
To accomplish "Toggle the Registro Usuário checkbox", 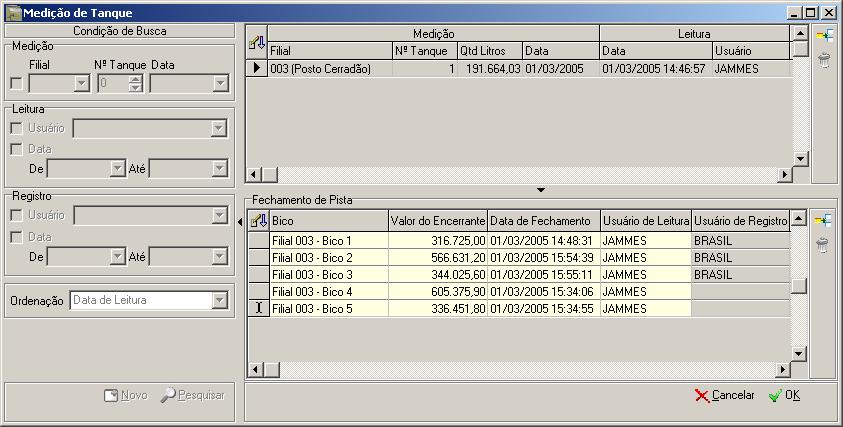I will (x=17, y=215).
